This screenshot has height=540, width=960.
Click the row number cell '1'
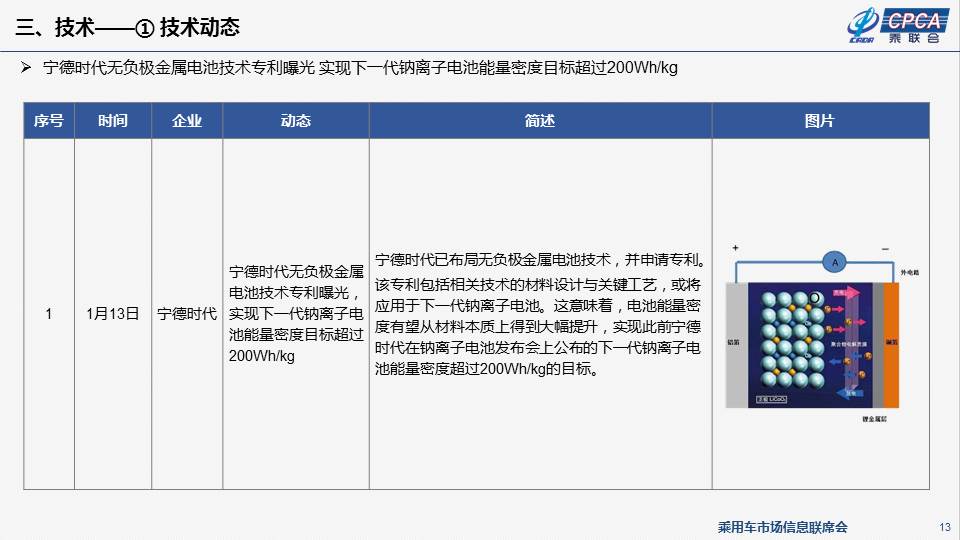click(x=49, y=314)
